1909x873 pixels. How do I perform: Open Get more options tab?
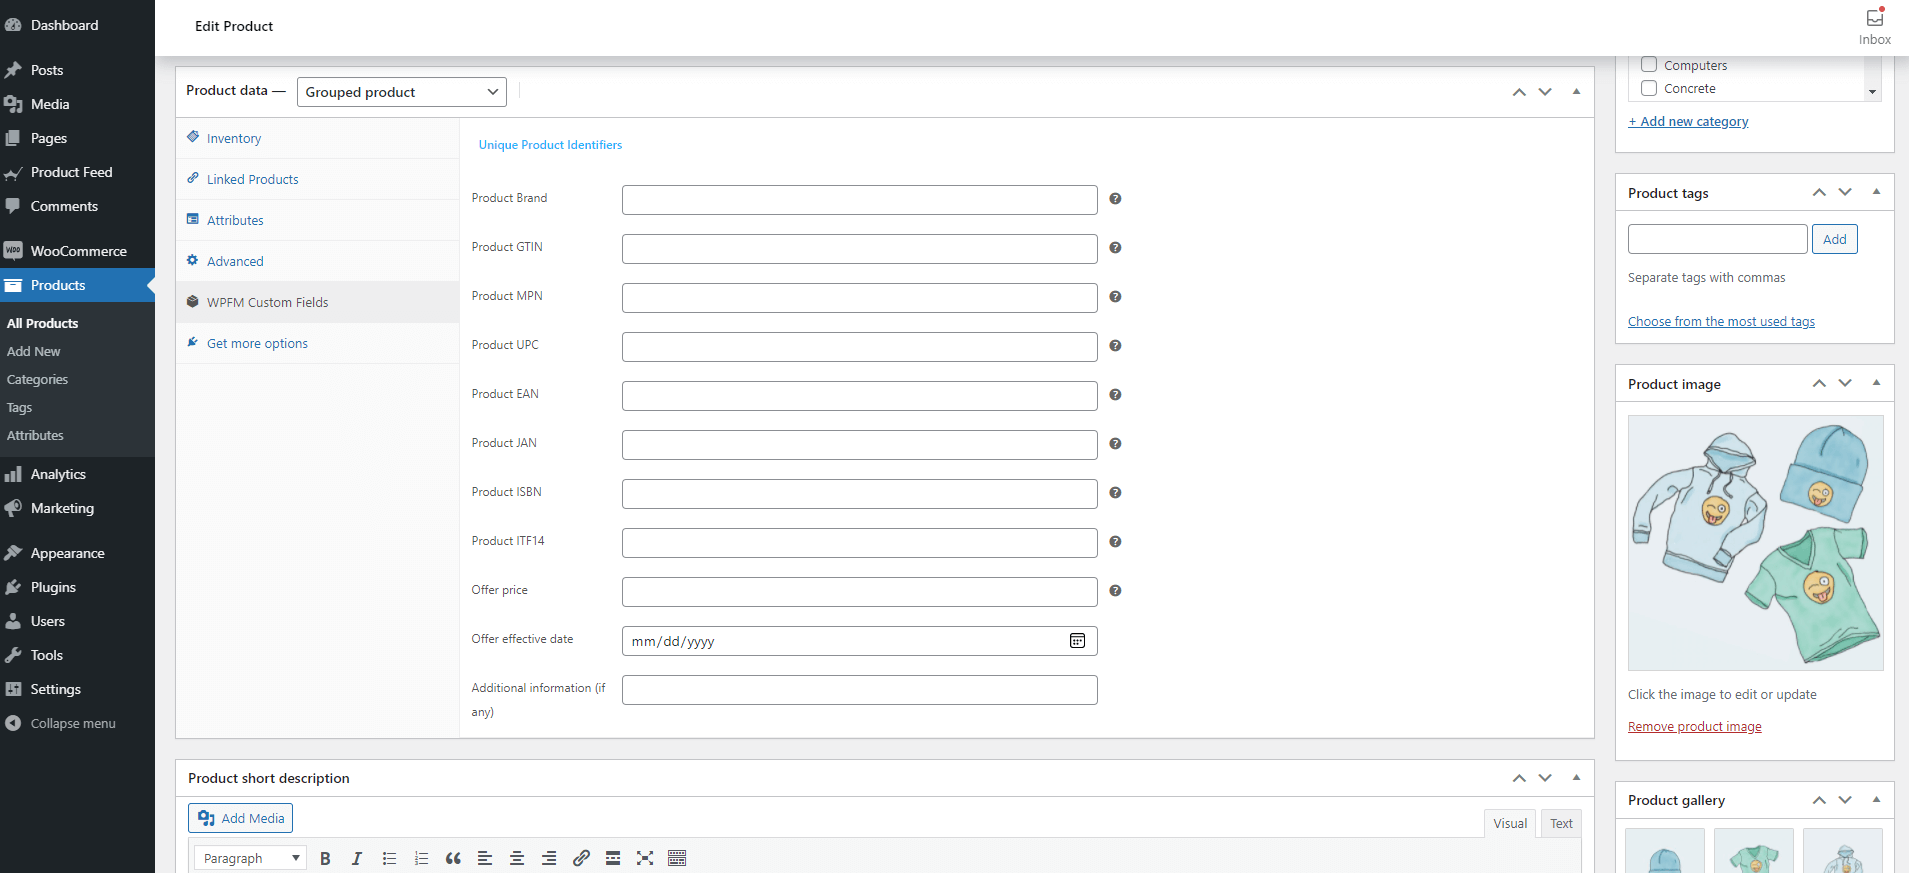coord(318,343)
